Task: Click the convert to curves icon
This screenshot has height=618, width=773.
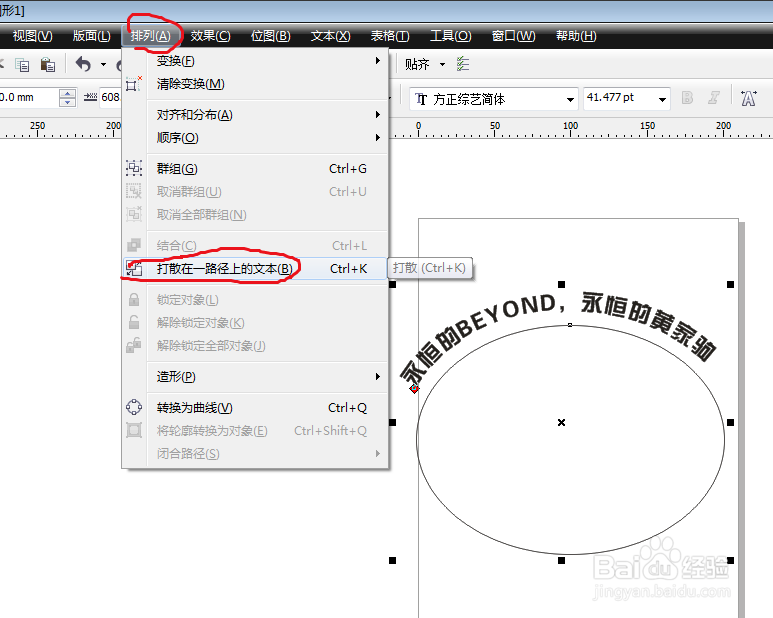Action: click(x=134, y=408)
